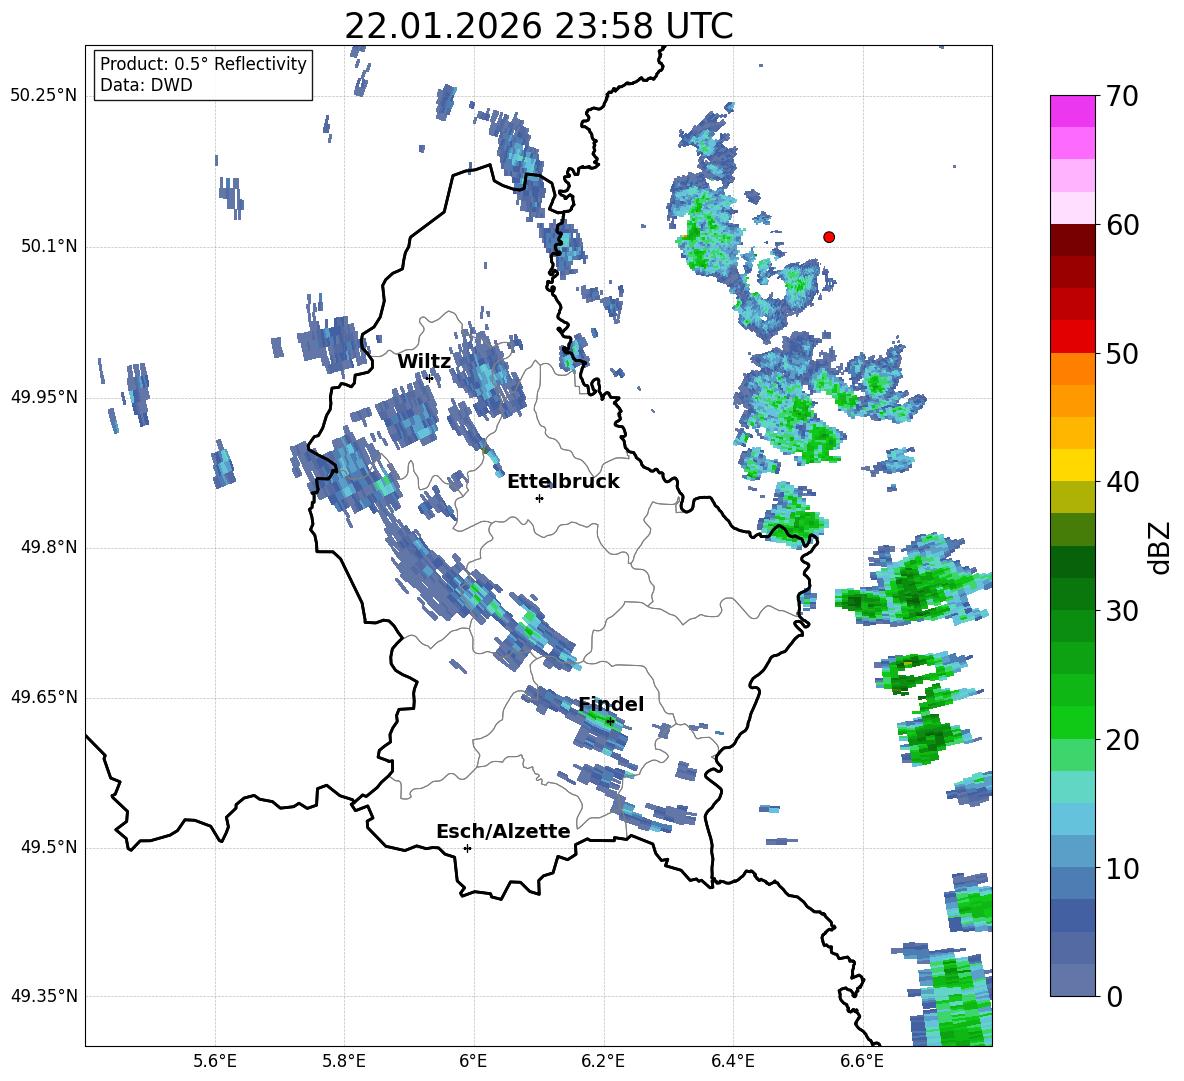
Task: Click the Findel location cross marker
Action: [x=610, y=722]
